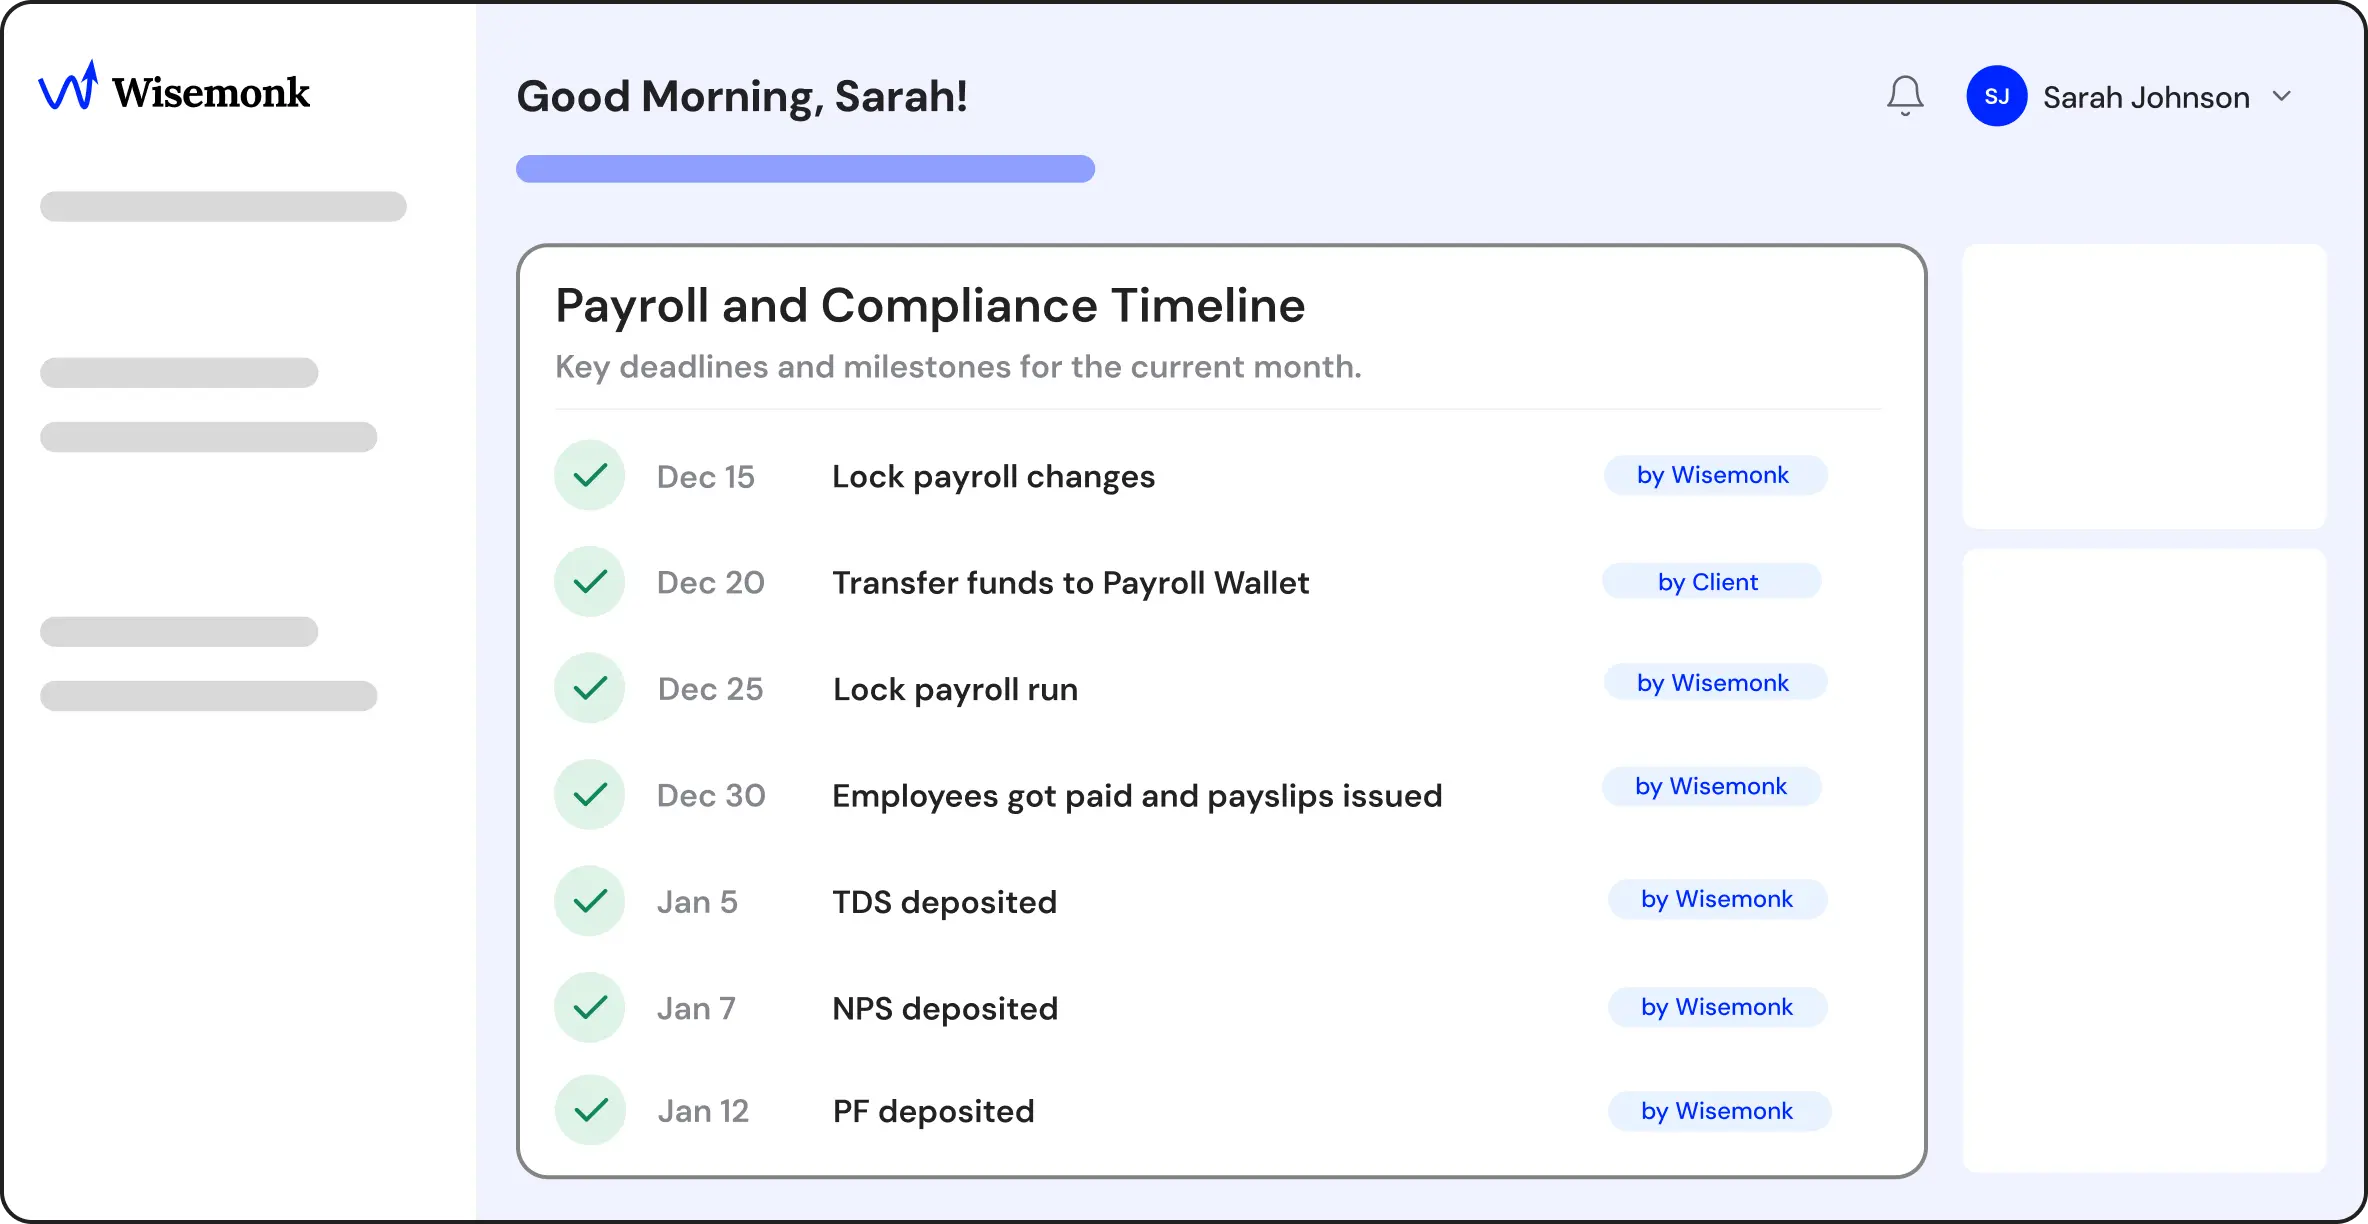Click the by Wisemonk tag on TDS deposited
The height and width of the screenshot is (1224, 2368).
[1717, 899]
